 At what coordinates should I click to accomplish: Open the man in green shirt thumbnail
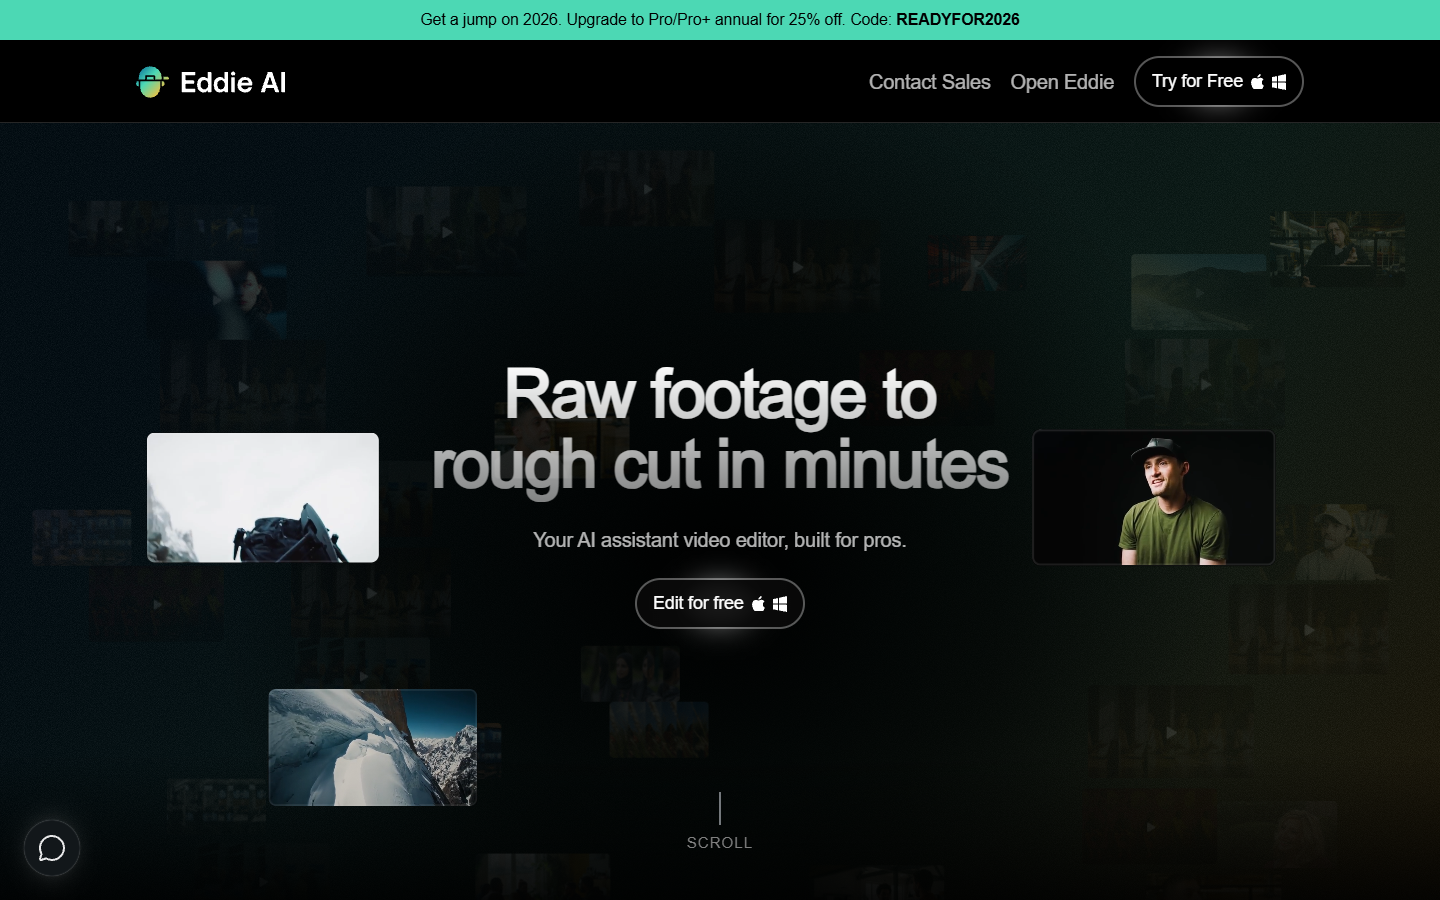[x=1153, y=497]
